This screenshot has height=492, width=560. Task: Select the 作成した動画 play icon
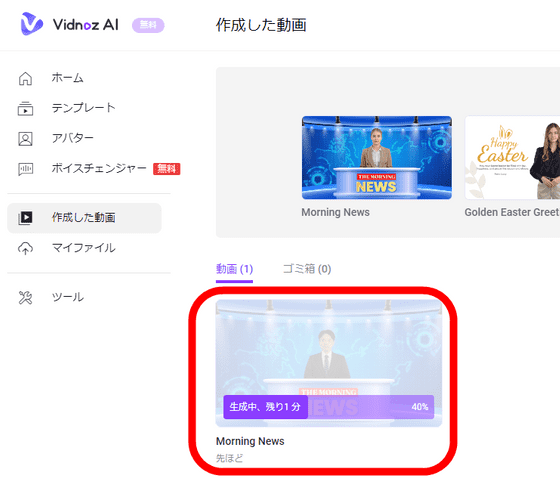tap(25, 217)
